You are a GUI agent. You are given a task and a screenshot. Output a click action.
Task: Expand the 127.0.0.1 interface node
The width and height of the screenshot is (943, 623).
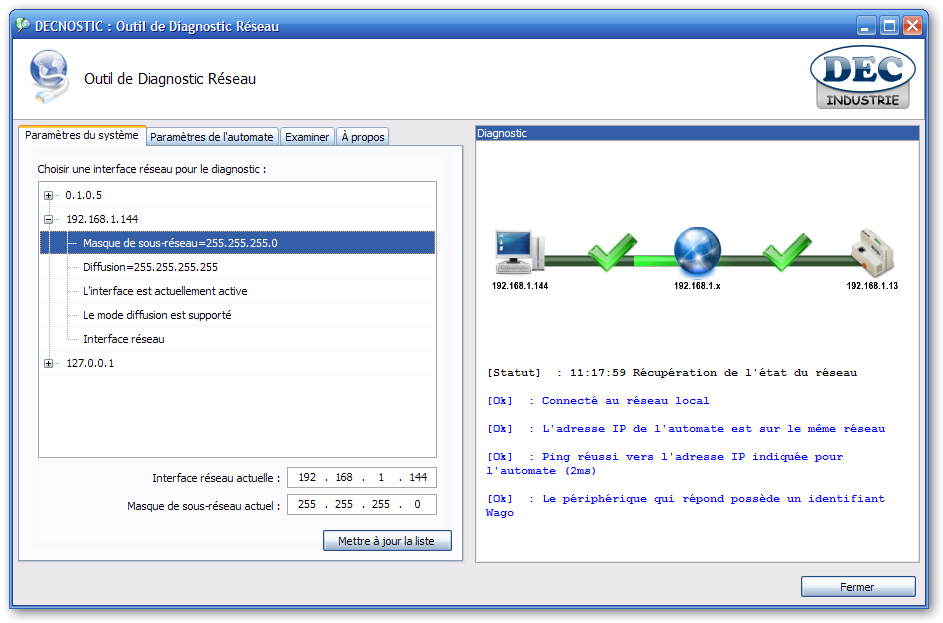pyautogui.click(x=48, y=363)
